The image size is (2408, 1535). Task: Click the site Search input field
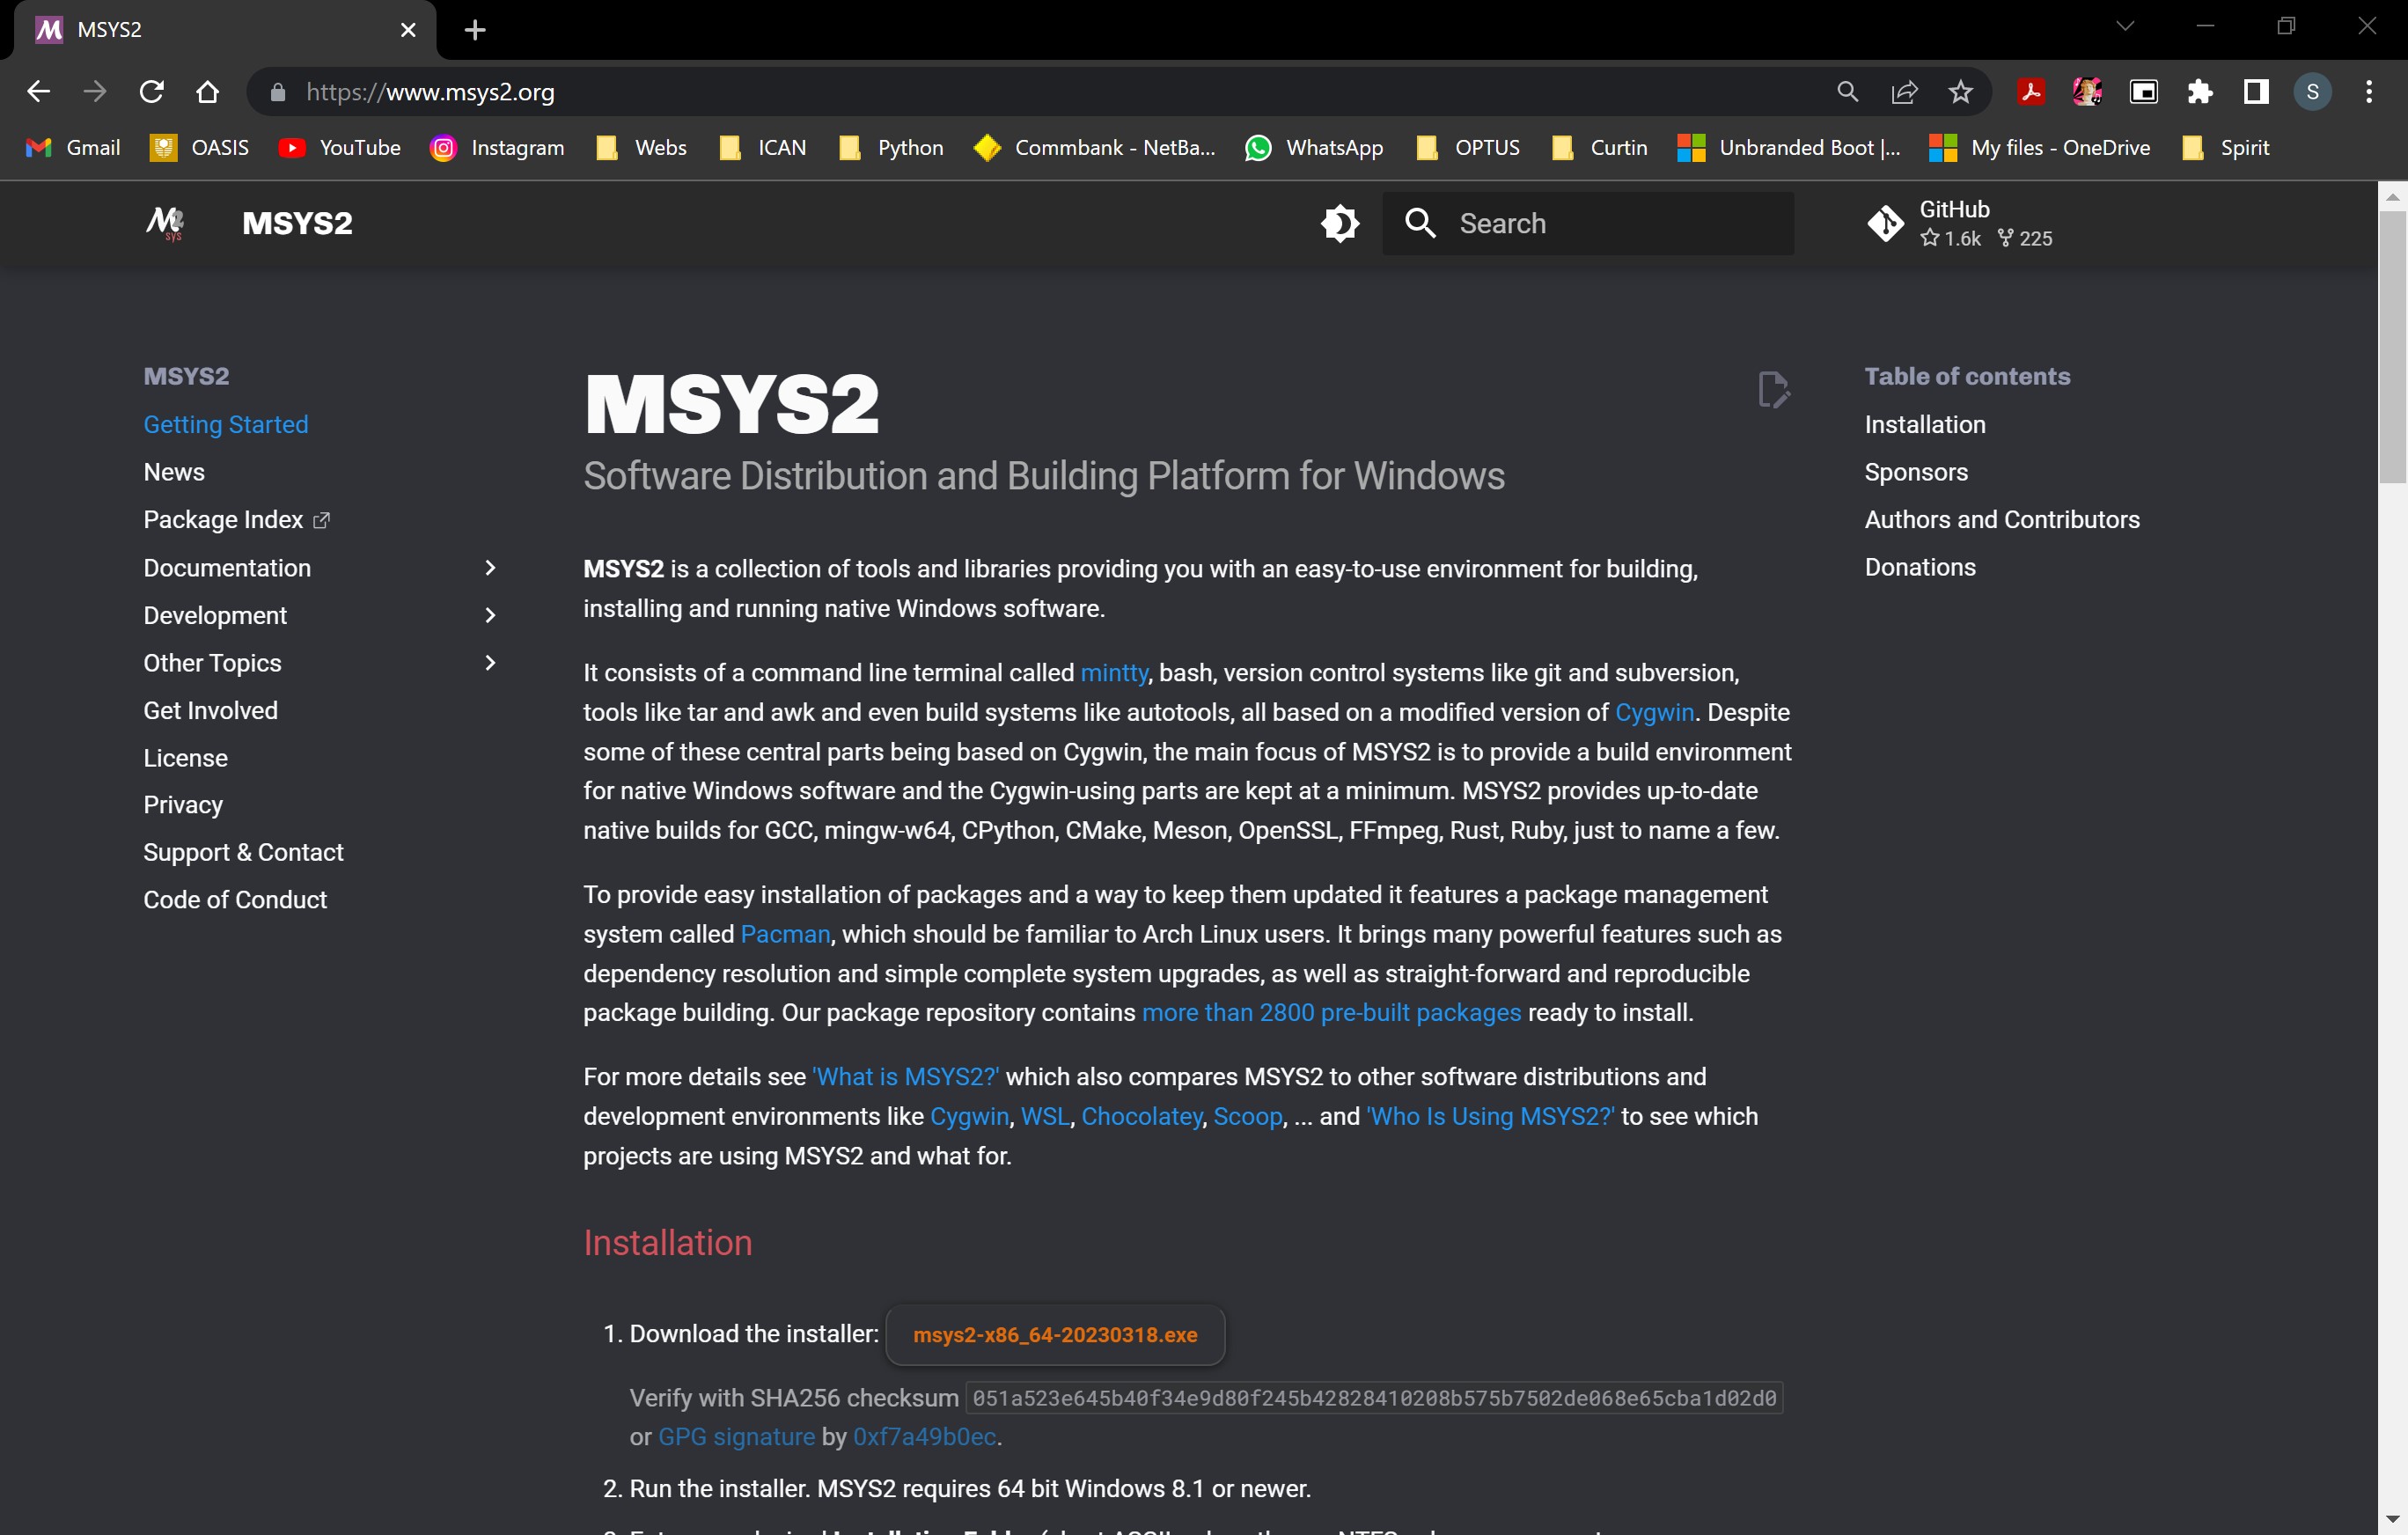tap(1587, 223)
